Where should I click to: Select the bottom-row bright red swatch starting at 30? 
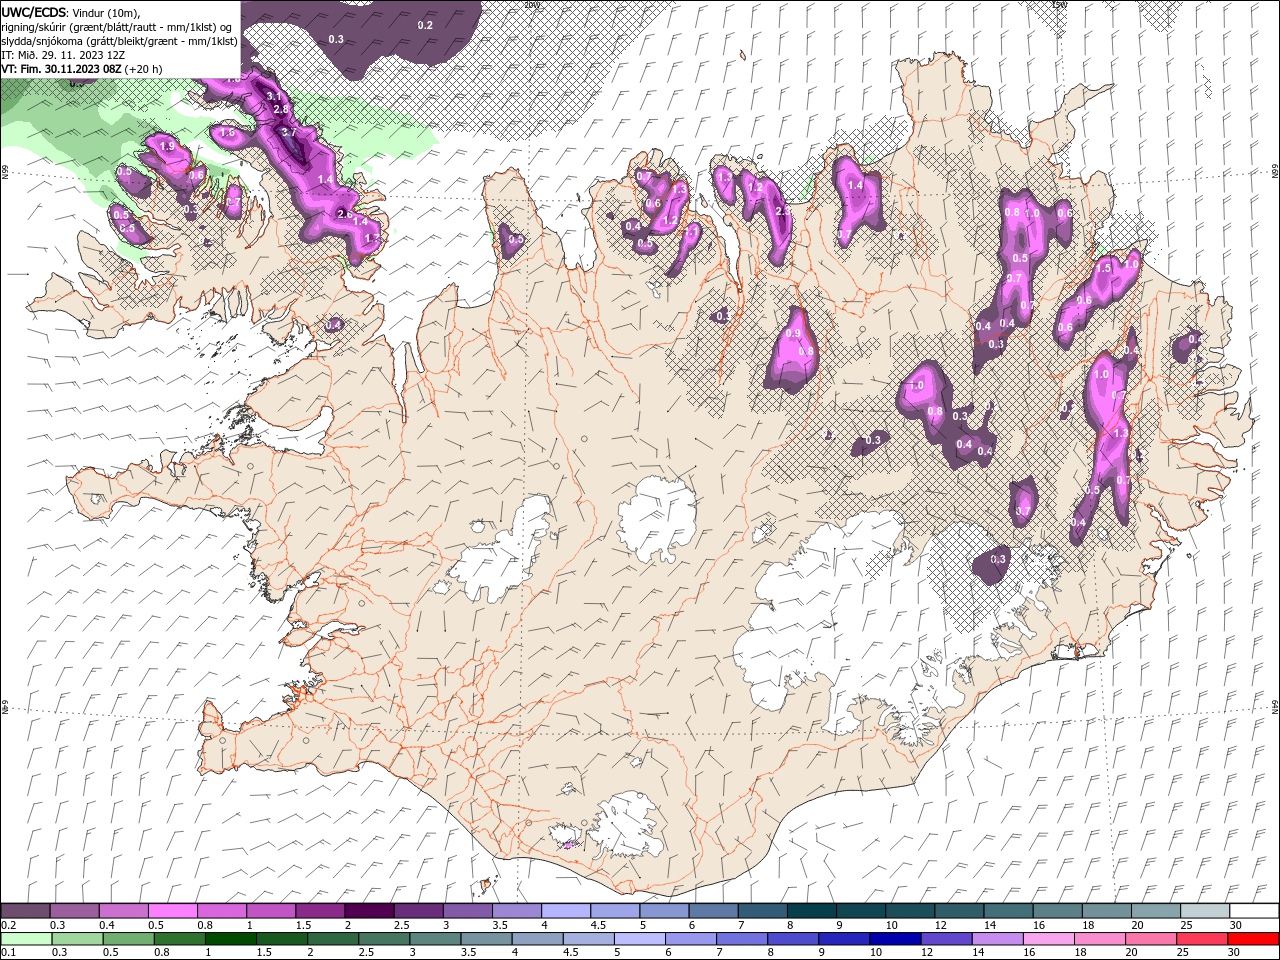pyautogui.click(x=1254, y=939)
